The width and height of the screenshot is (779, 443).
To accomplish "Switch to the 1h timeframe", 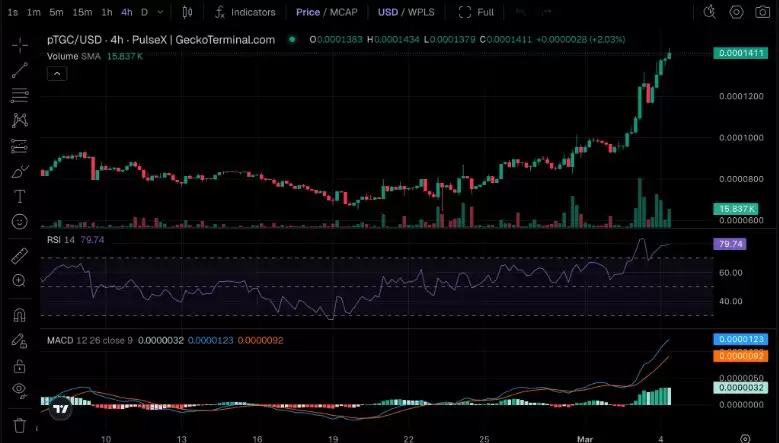I will click(x=107, y=12).
